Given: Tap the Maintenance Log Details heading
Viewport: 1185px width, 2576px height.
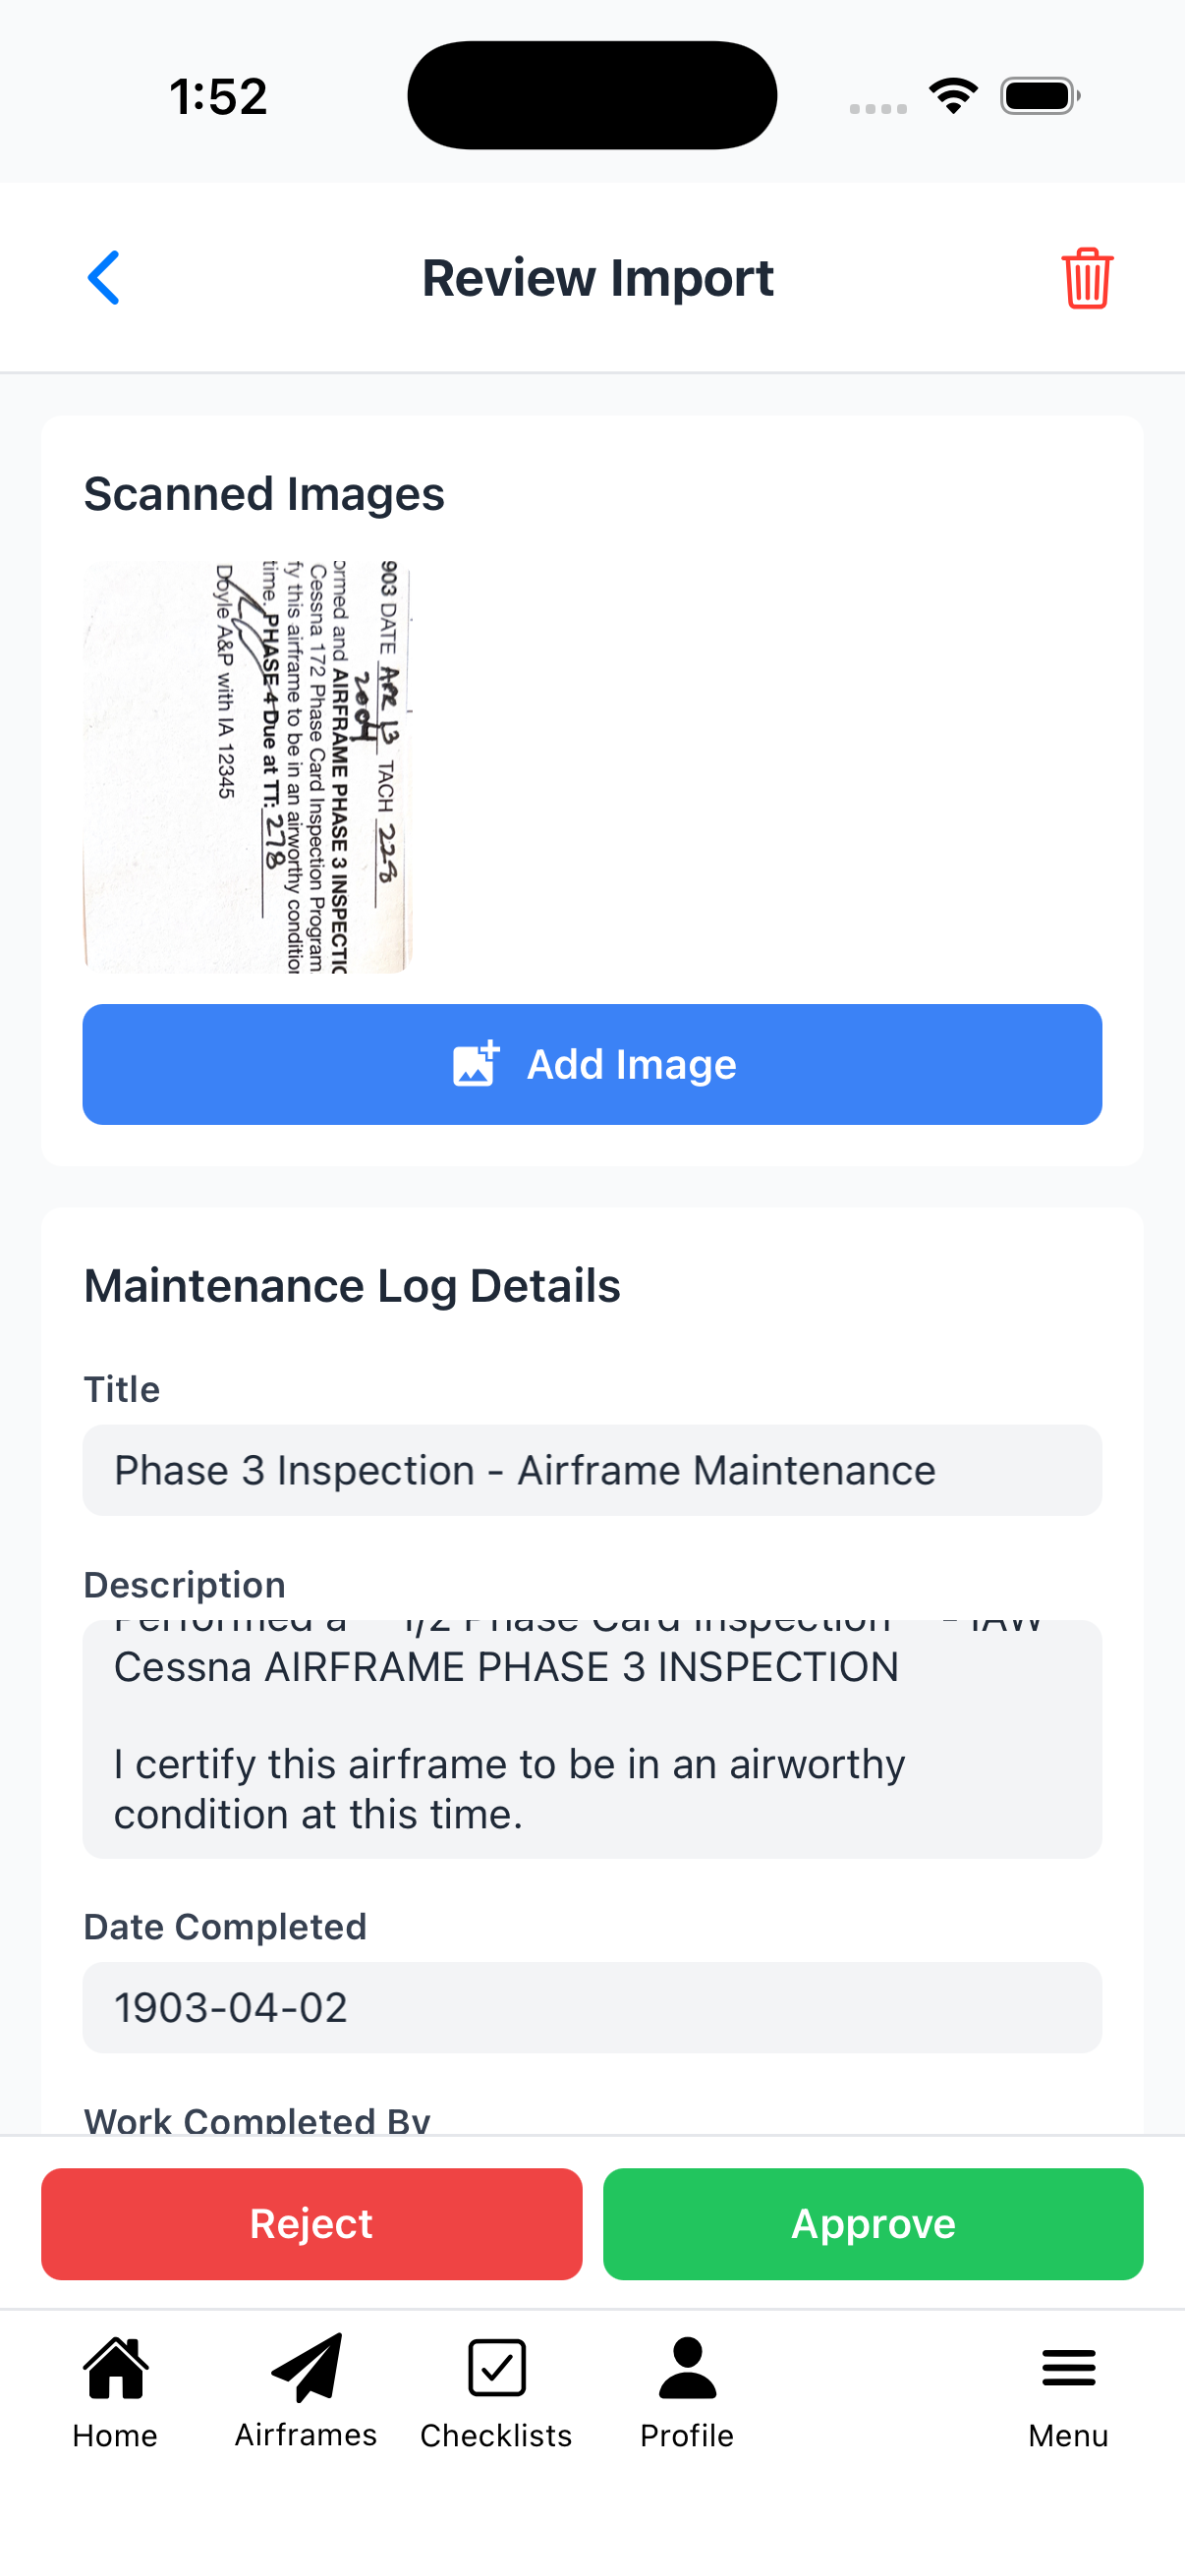Looking at the screenshot, I should click(x=352, y=1286).
